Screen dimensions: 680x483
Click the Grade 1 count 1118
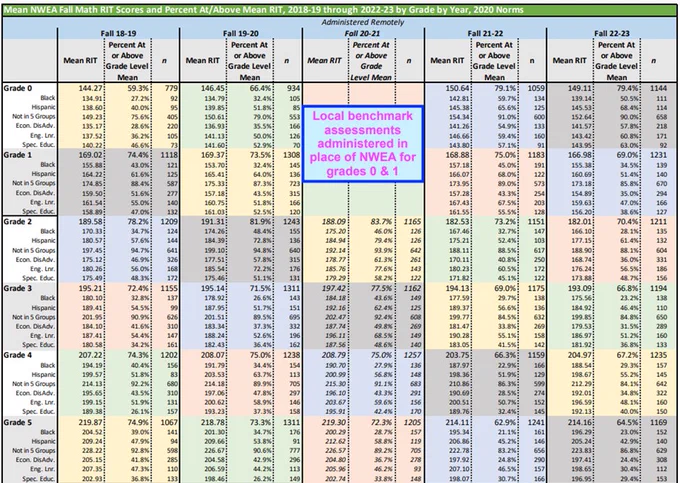[169, 155]
